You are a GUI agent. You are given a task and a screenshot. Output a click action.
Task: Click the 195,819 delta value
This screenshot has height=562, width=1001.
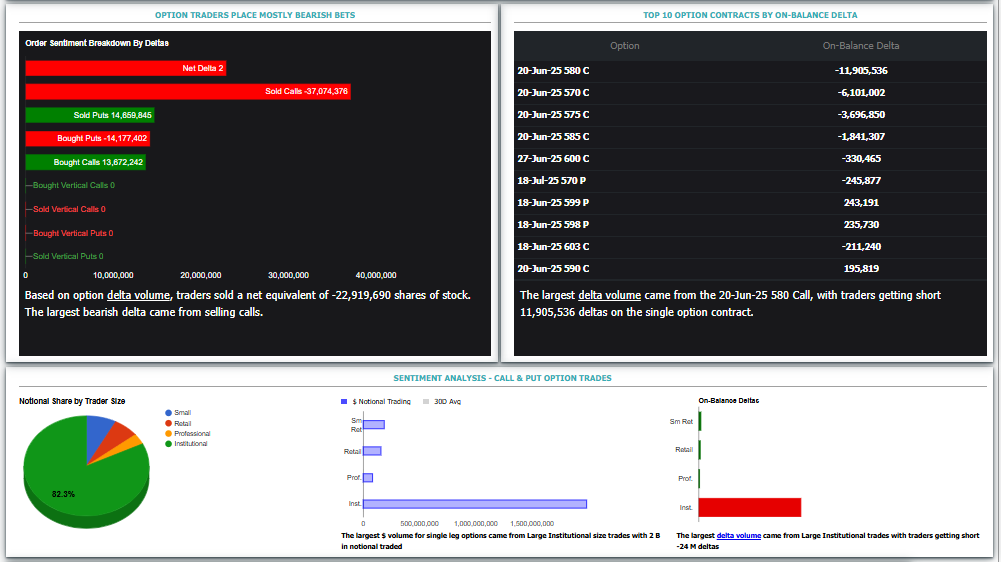coord(861,269)
